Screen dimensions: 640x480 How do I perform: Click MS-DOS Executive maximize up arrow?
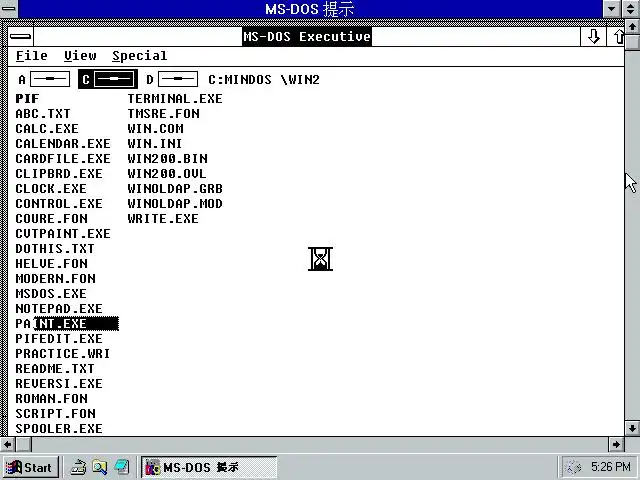point(617,37)
